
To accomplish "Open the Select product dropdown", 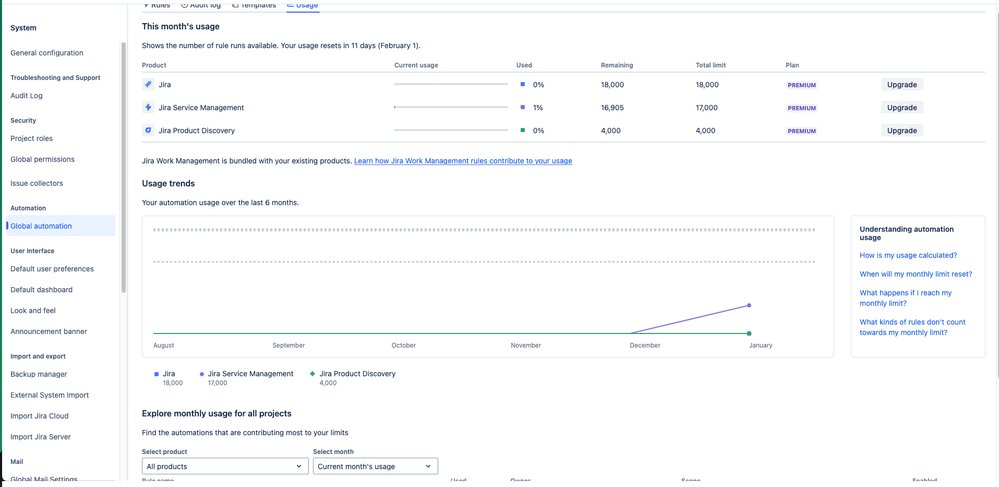I will (225, 466).
